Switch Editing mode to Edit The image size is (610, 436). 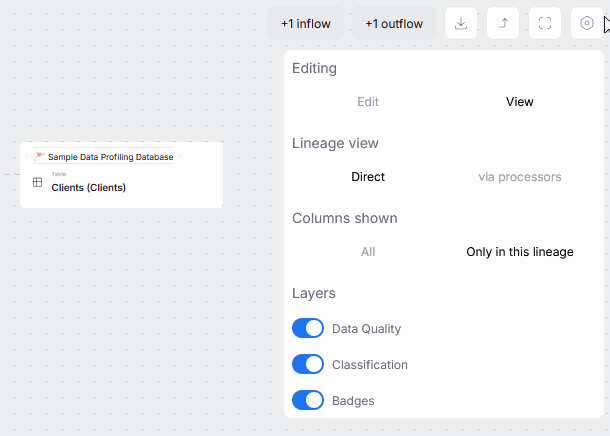coord(368,102)
